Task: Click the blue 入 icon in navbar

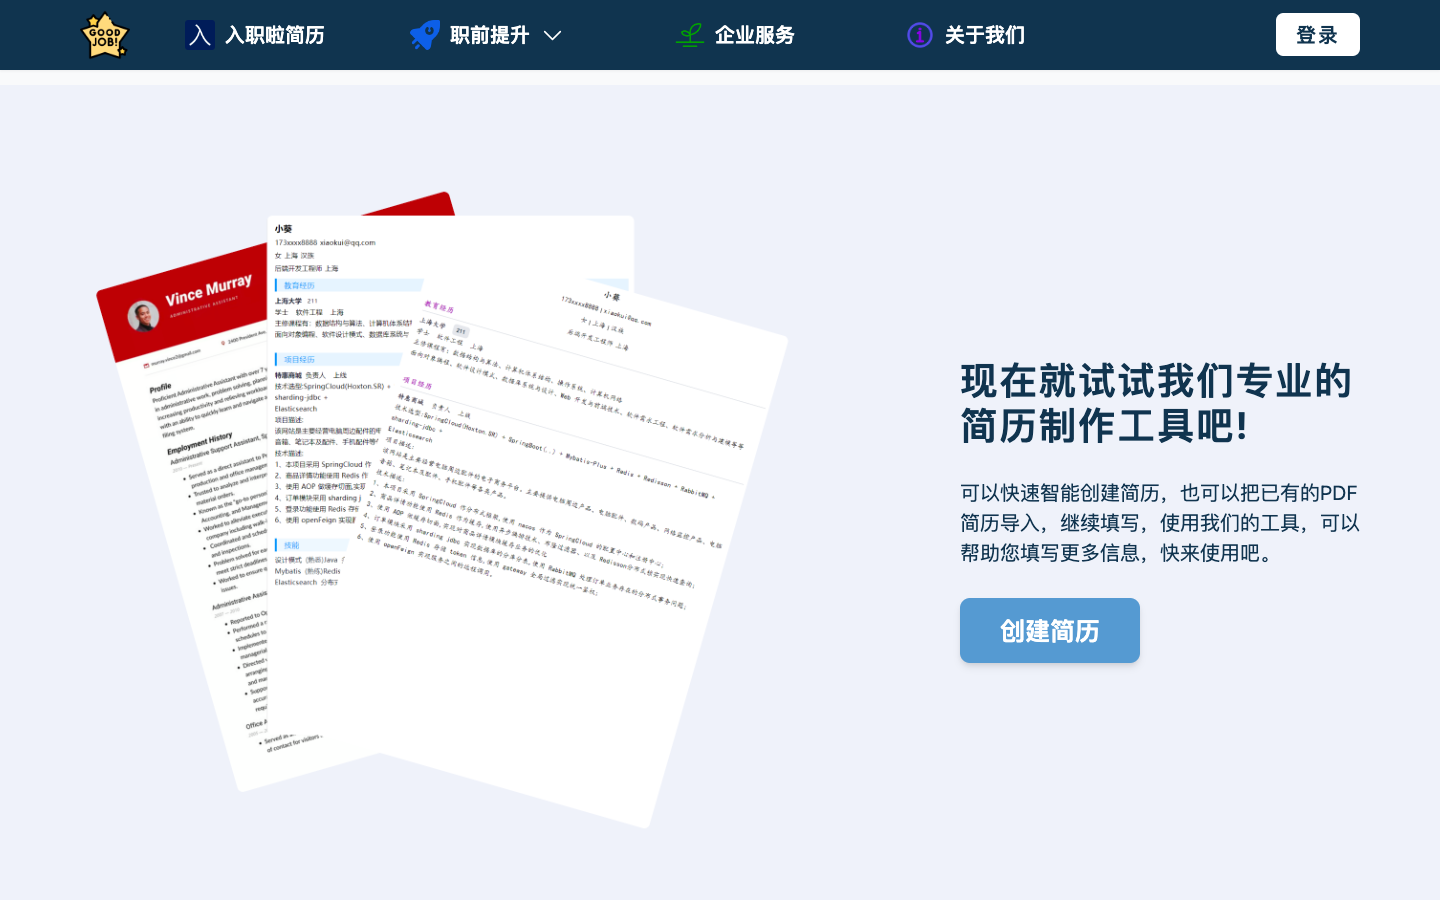Action: (200, 35)
